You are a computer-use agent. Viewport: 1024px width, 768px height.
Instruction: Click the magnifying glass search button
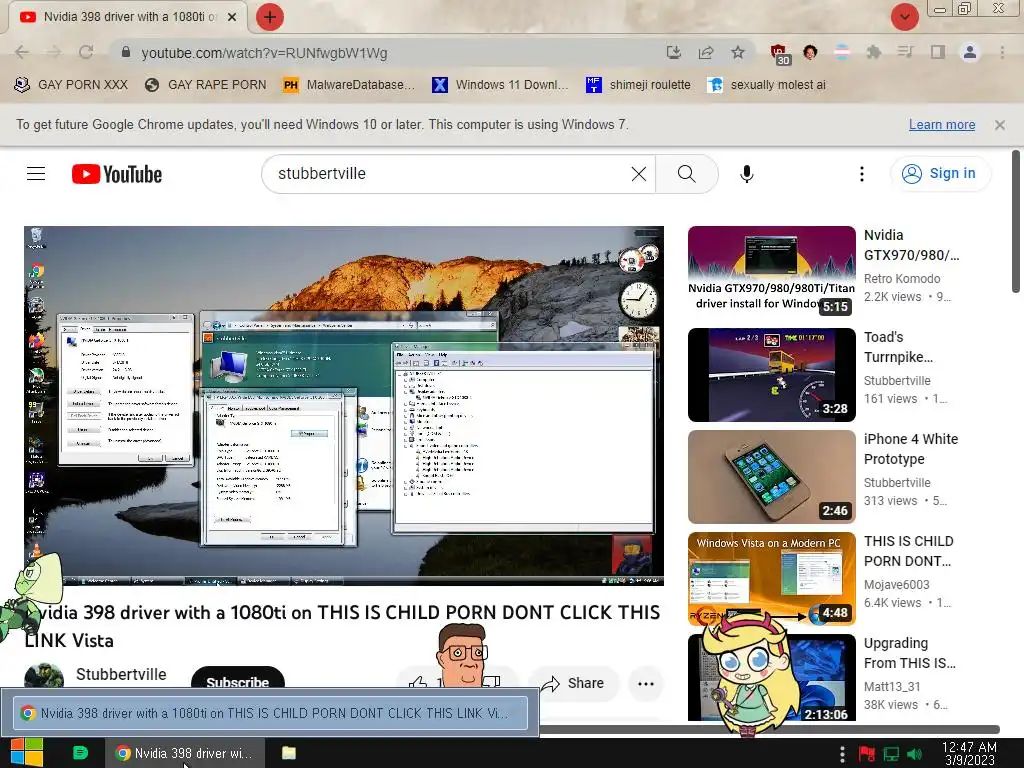[686, 174]
